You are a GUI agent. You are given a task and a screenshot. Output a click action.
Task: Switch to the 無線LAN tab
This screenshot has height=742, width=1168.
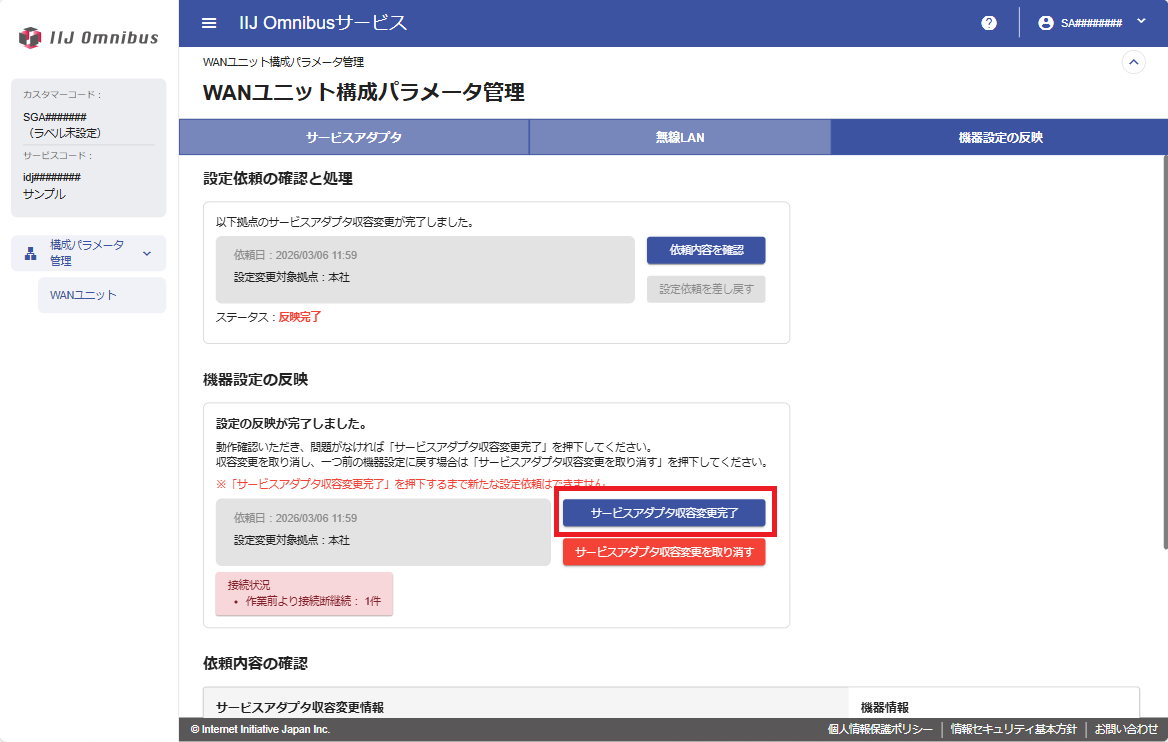pos(680,138)
